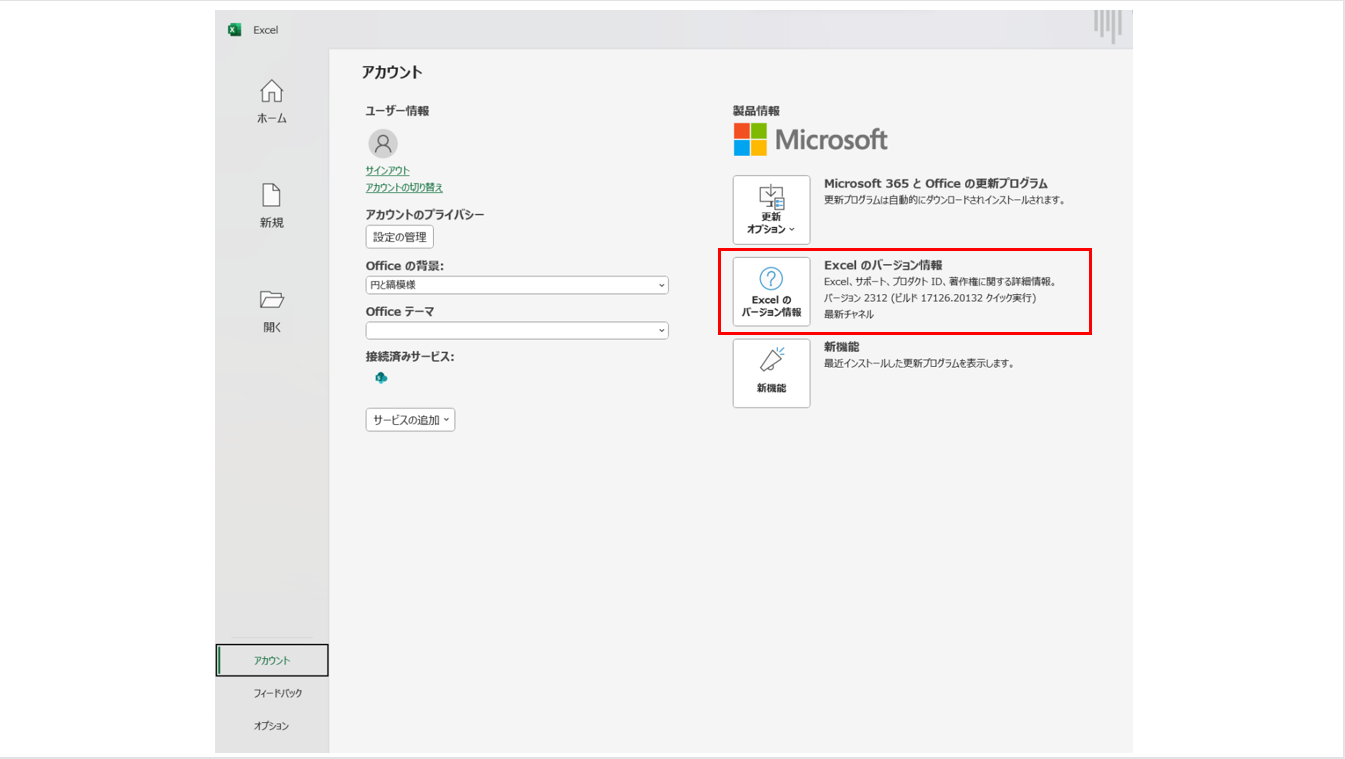Click the 設定の管理 button
Image resolution: width=1345 pixels, height=759 pixels.
tap(399, 237)
